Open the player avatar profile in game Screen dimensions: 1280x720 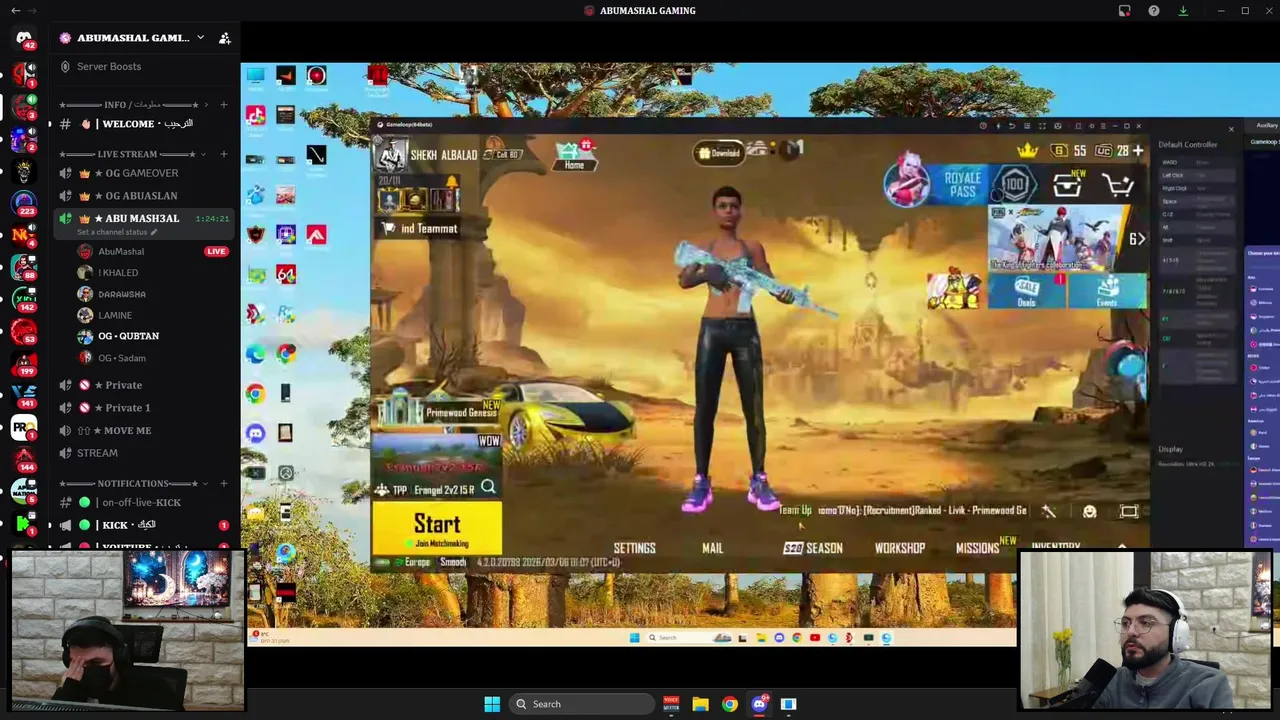[x=391, y=155]
